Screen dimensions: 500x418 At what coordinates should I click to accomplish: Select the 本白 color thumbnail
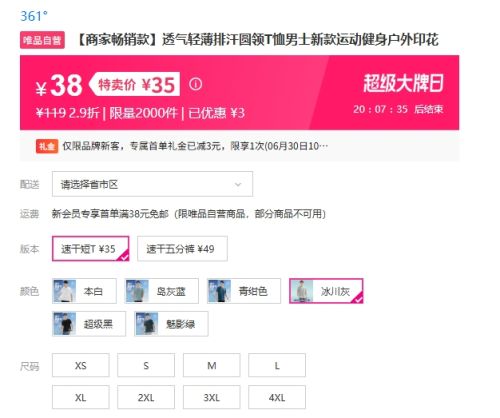tap(65, 291)
